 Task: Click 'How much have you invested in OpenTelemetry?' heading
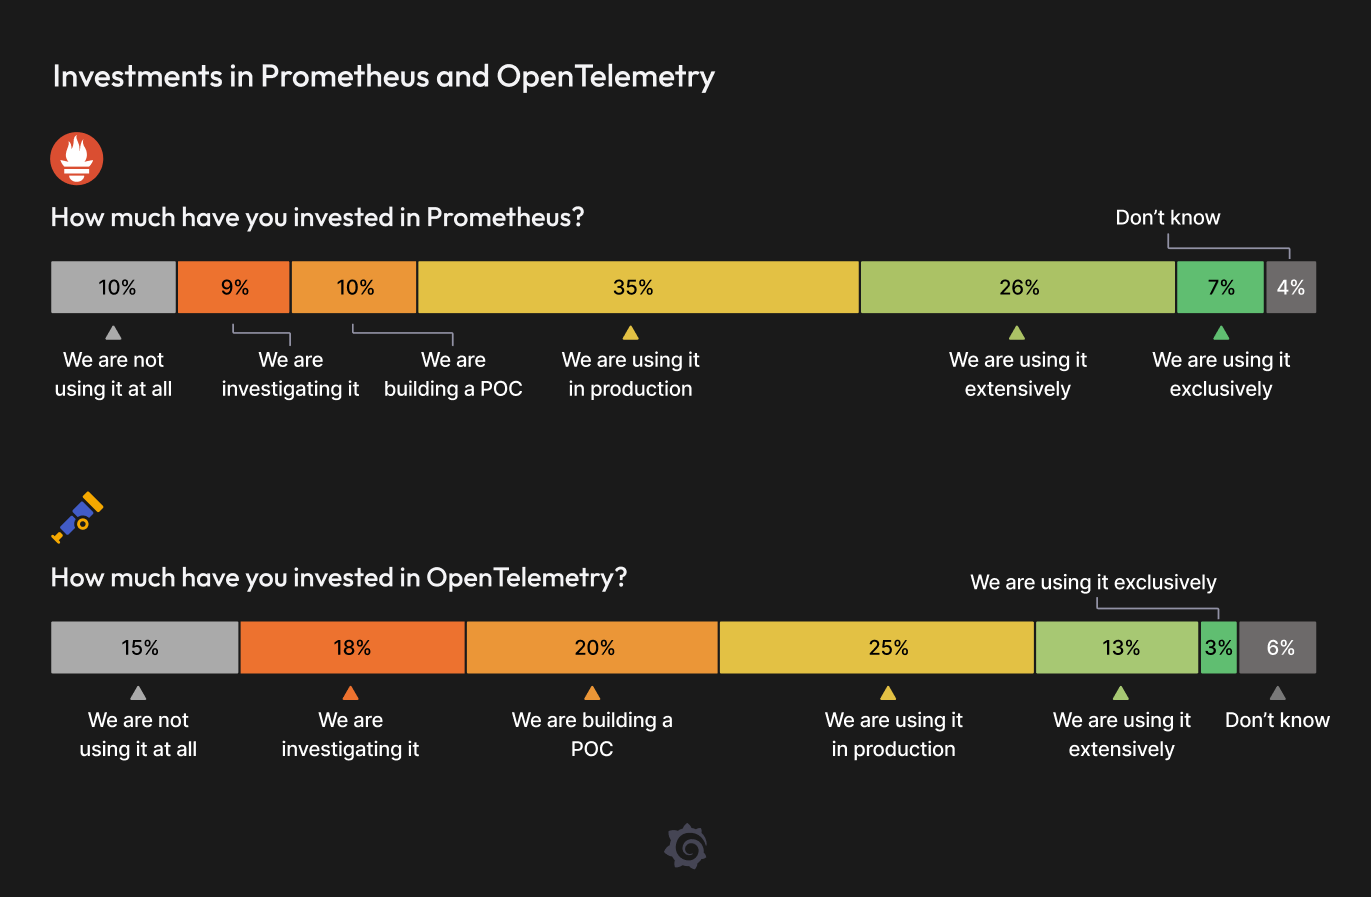[x=339, y=578]
